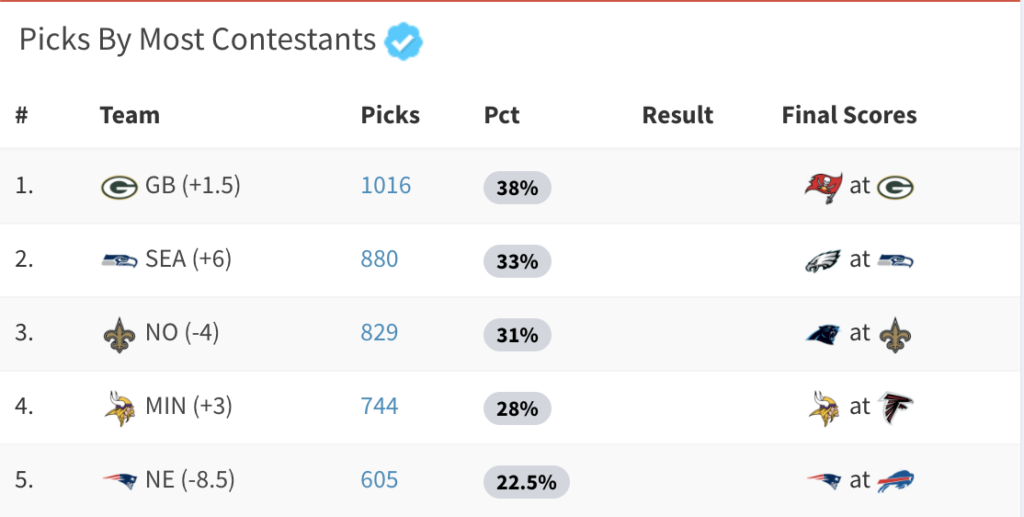The width and height of the screenshot is (1024, 517).
Task: Click the Picks column header
Action: point(390,115)
